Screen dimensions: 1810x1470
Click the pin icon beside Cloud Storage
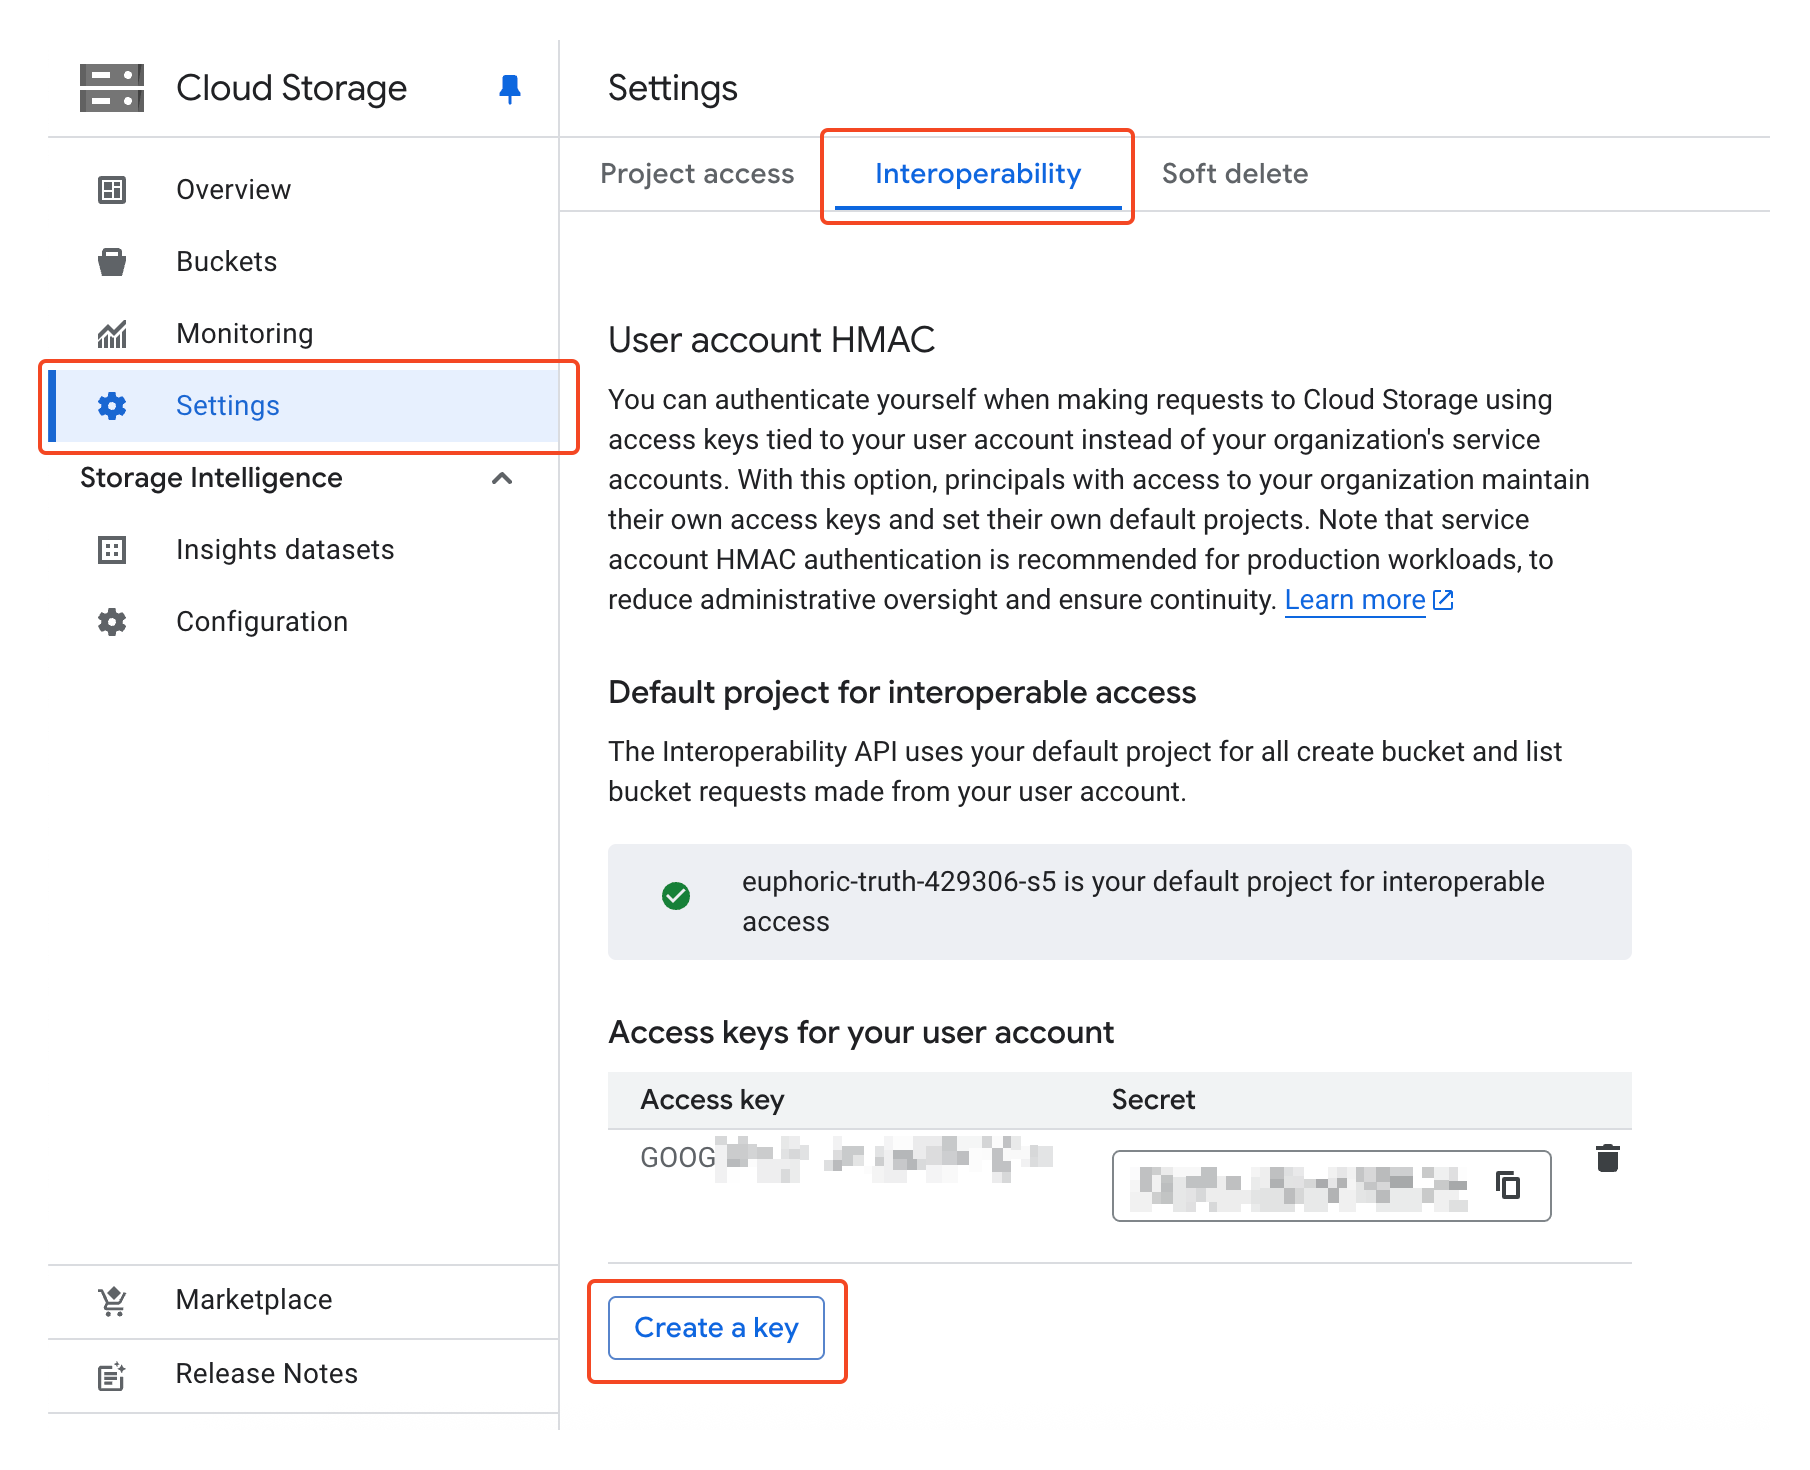click(x=510, y=89)
